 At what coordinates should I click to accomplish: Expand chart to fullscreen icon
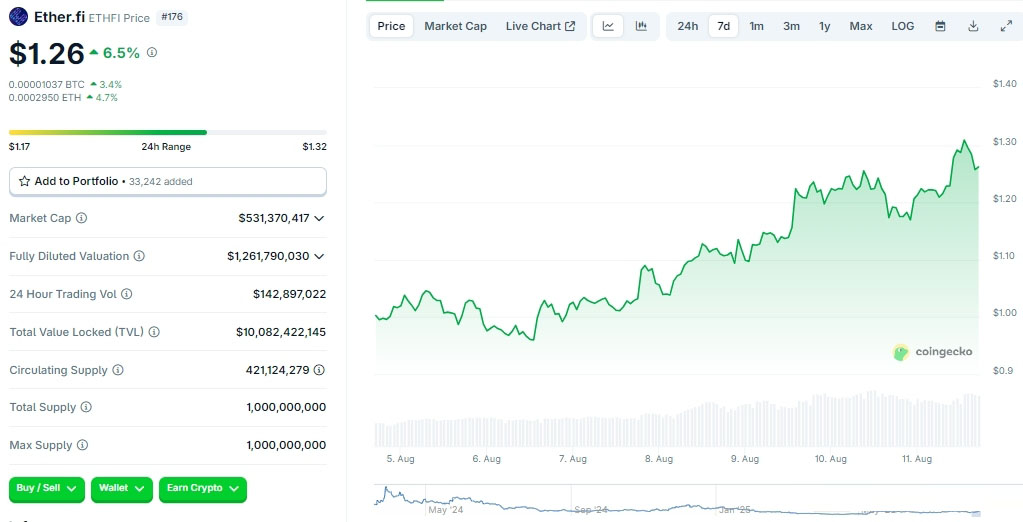(1006, 26)
